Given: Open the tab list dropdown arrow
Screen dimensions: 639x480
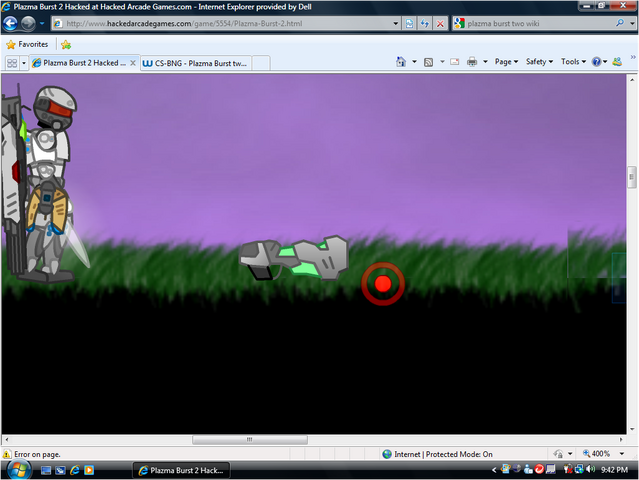Looking at the screenshot, I should pyautogui.click(x=24, y=63).
